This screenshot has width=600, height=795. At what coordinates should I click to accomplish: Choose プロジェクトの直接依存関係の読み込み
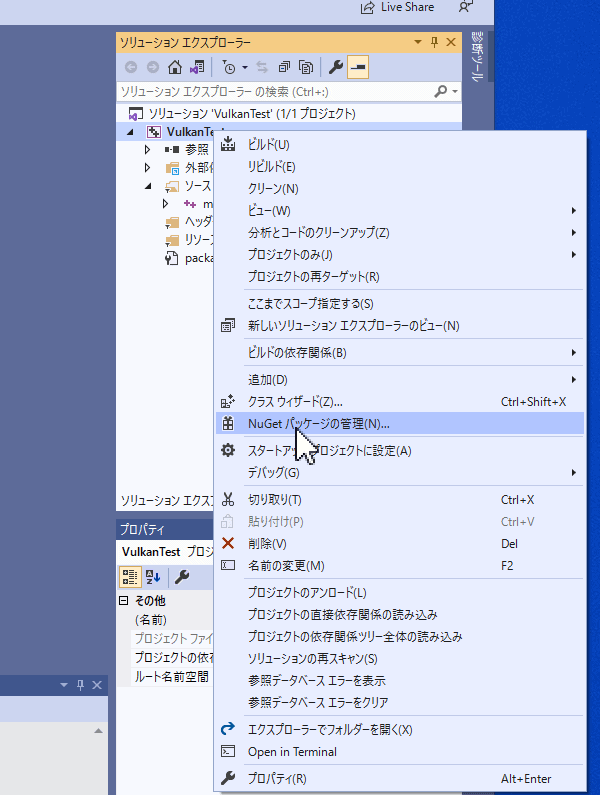[400, 615]
